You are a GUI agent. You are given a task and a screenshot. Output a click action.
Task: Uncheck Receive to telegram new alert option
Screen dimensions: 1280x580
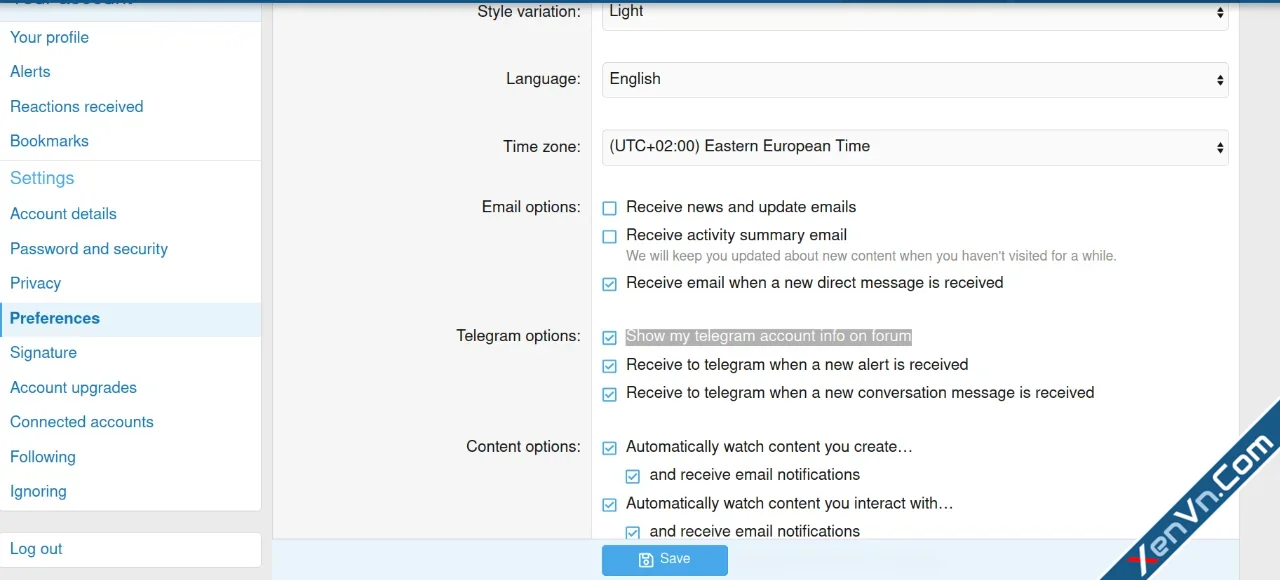pyautogui.click(x=609, y=366)
